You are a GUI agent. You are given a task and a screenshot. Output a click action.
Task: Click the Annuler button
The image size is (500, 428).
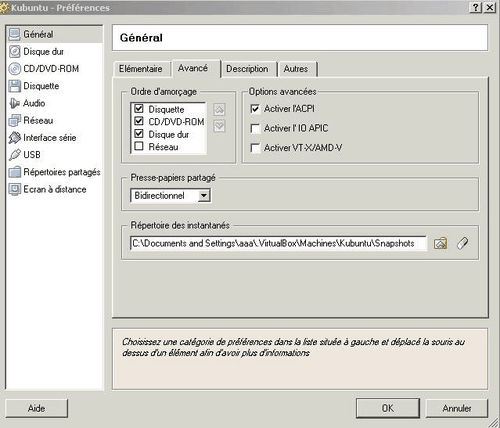pos(456,408)
